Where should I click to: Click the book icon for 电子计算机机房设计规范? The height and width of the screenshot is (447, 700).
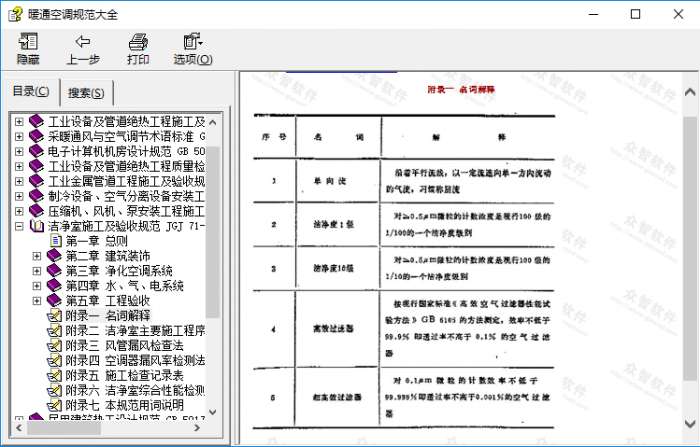pos(36,151)
